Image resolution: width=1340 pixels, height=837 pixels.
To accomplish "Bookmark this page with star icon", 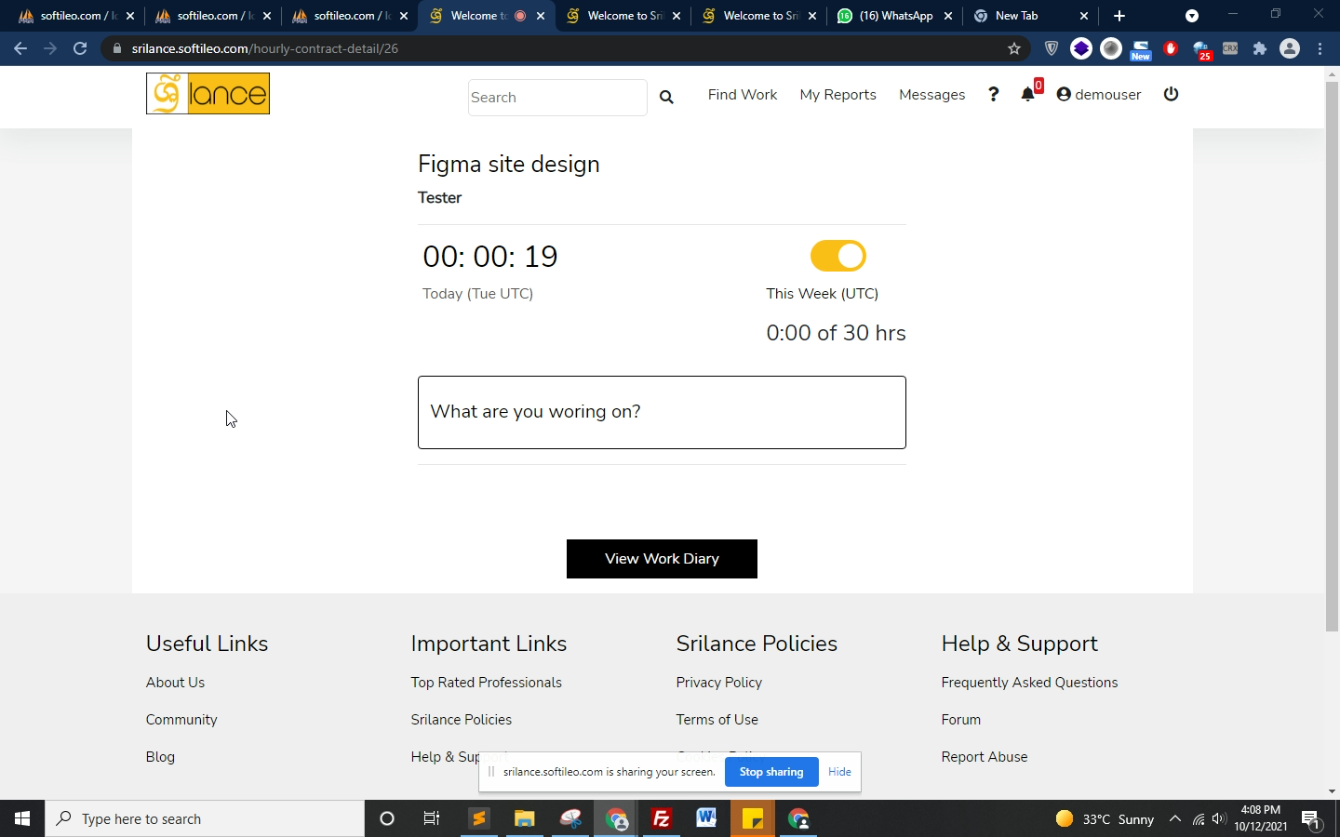I will pyautogui.click(x=1014, y=48).
